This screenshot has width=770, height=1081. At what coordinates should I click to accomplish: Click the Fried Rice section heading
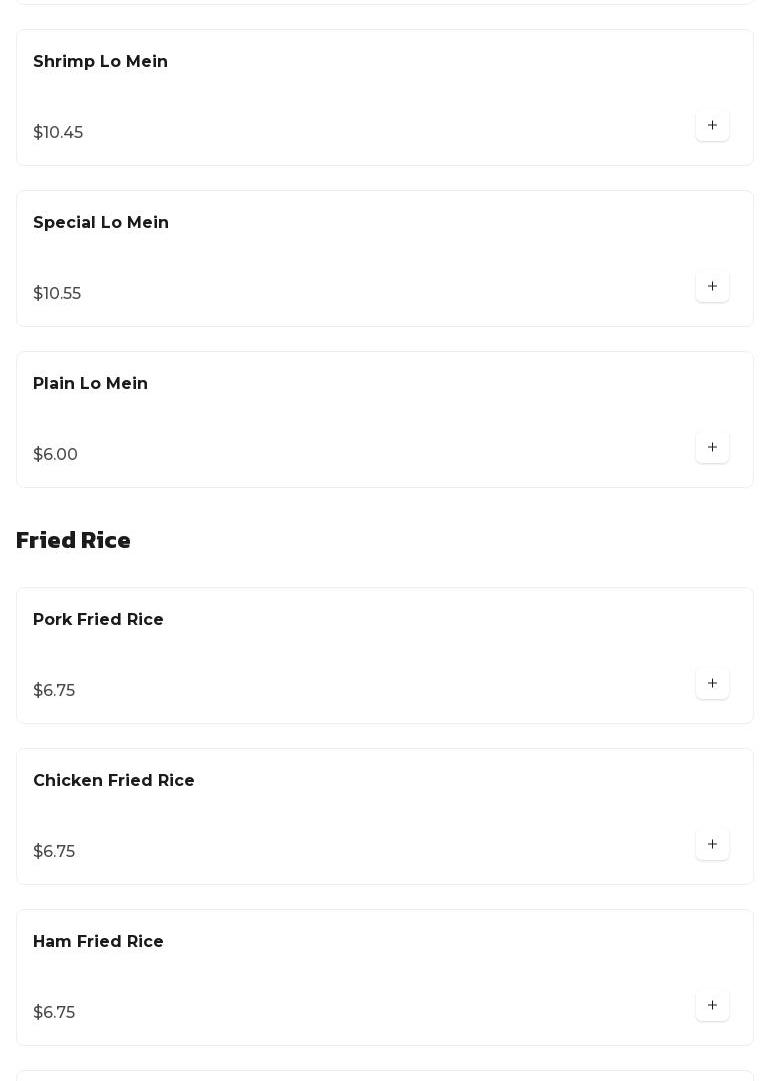[x=73, y=541]
